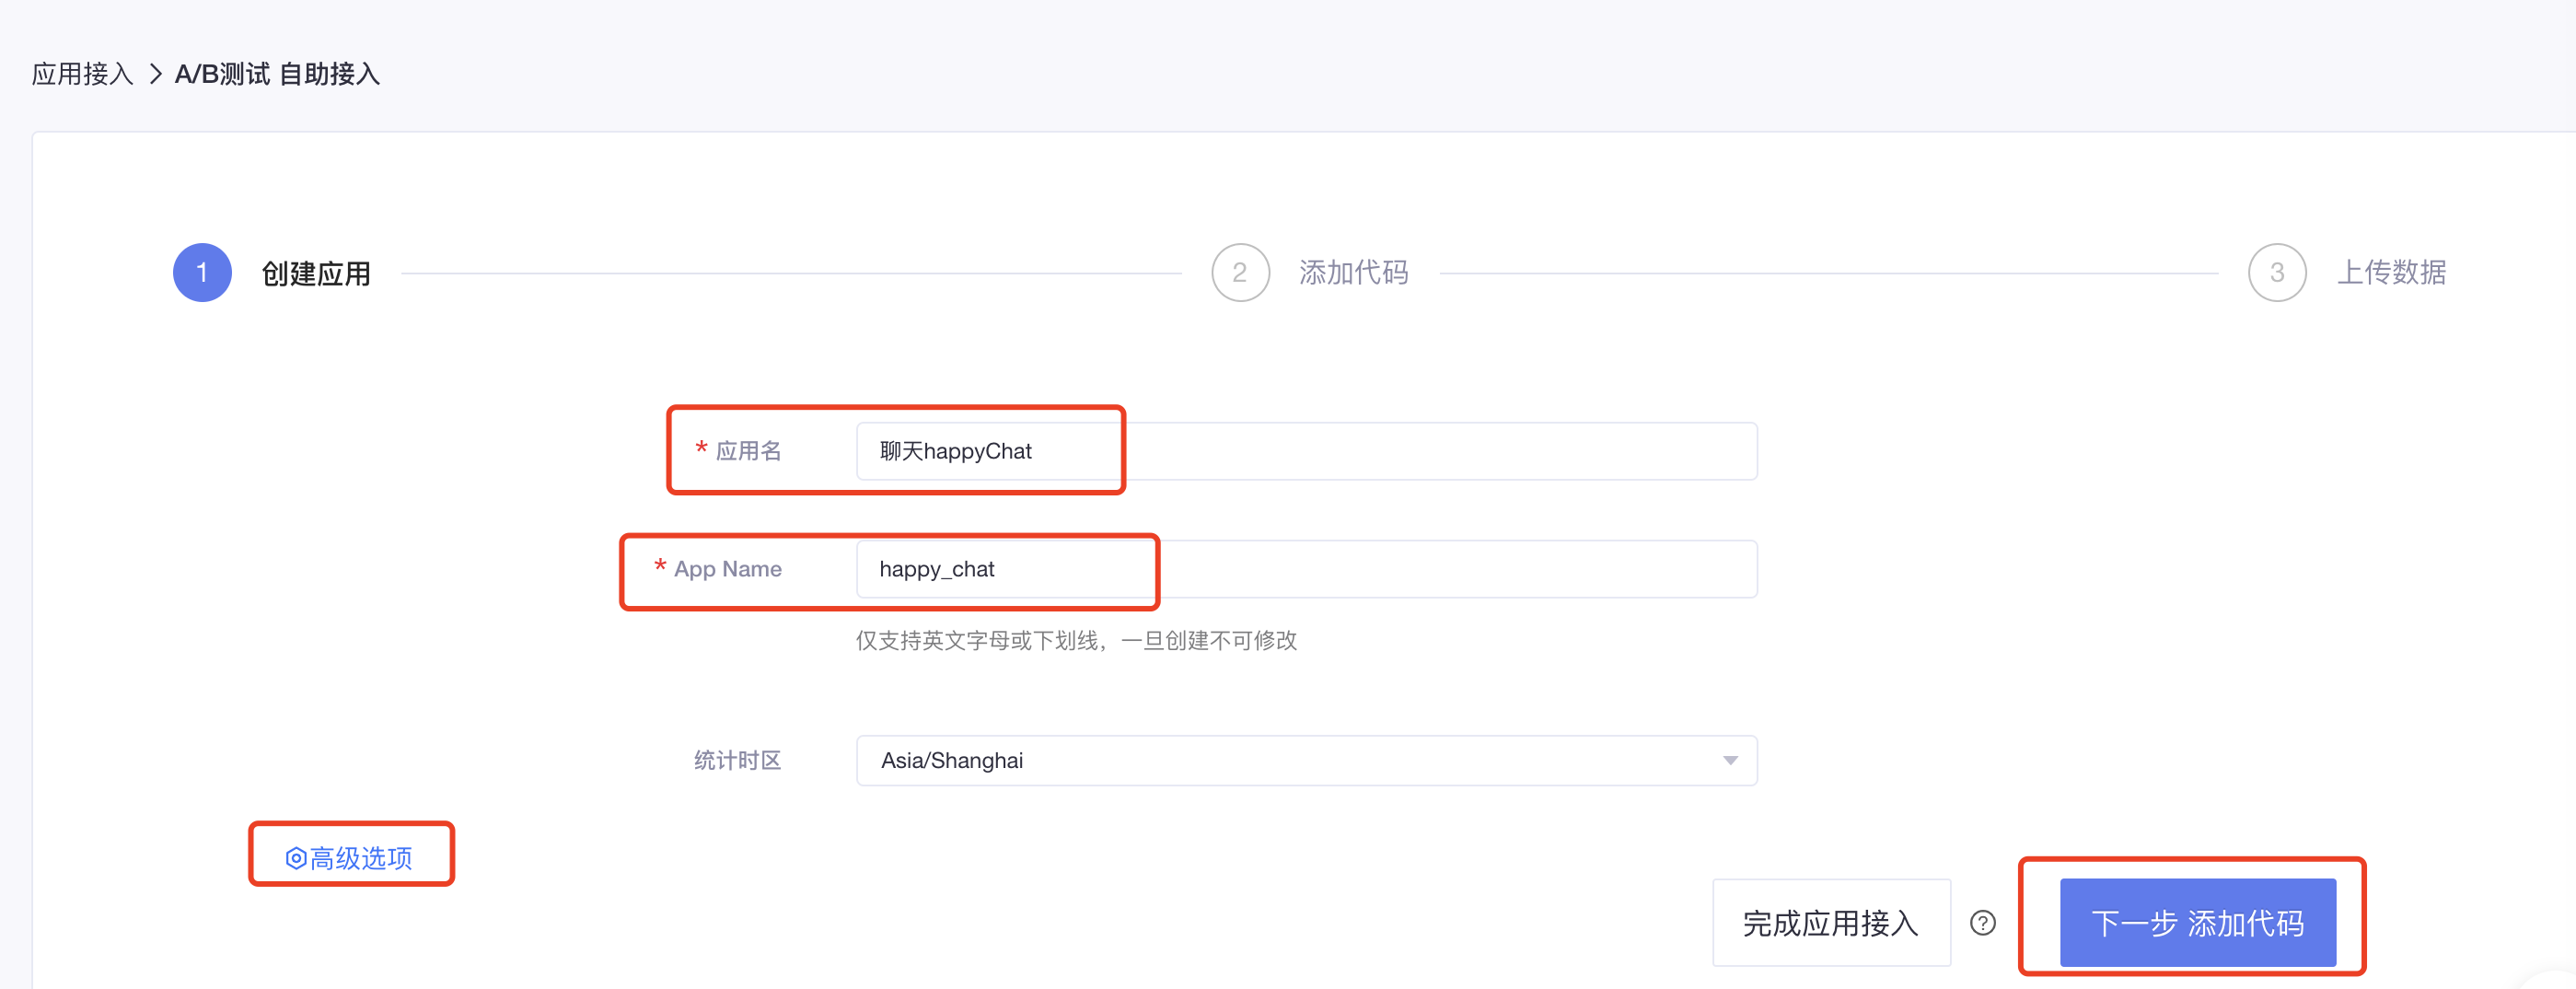
Task: Click 完成应用接入 button
Action: pyautogui.click(x=1831, y=923)
